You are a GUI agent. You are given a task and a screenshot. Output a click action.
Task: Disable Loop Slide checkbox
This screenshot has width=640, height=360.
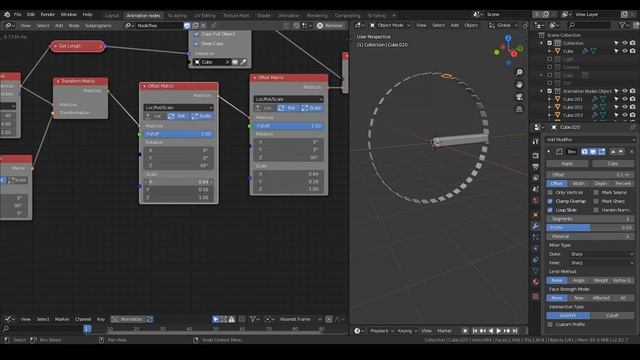click(x=550, y=210)
